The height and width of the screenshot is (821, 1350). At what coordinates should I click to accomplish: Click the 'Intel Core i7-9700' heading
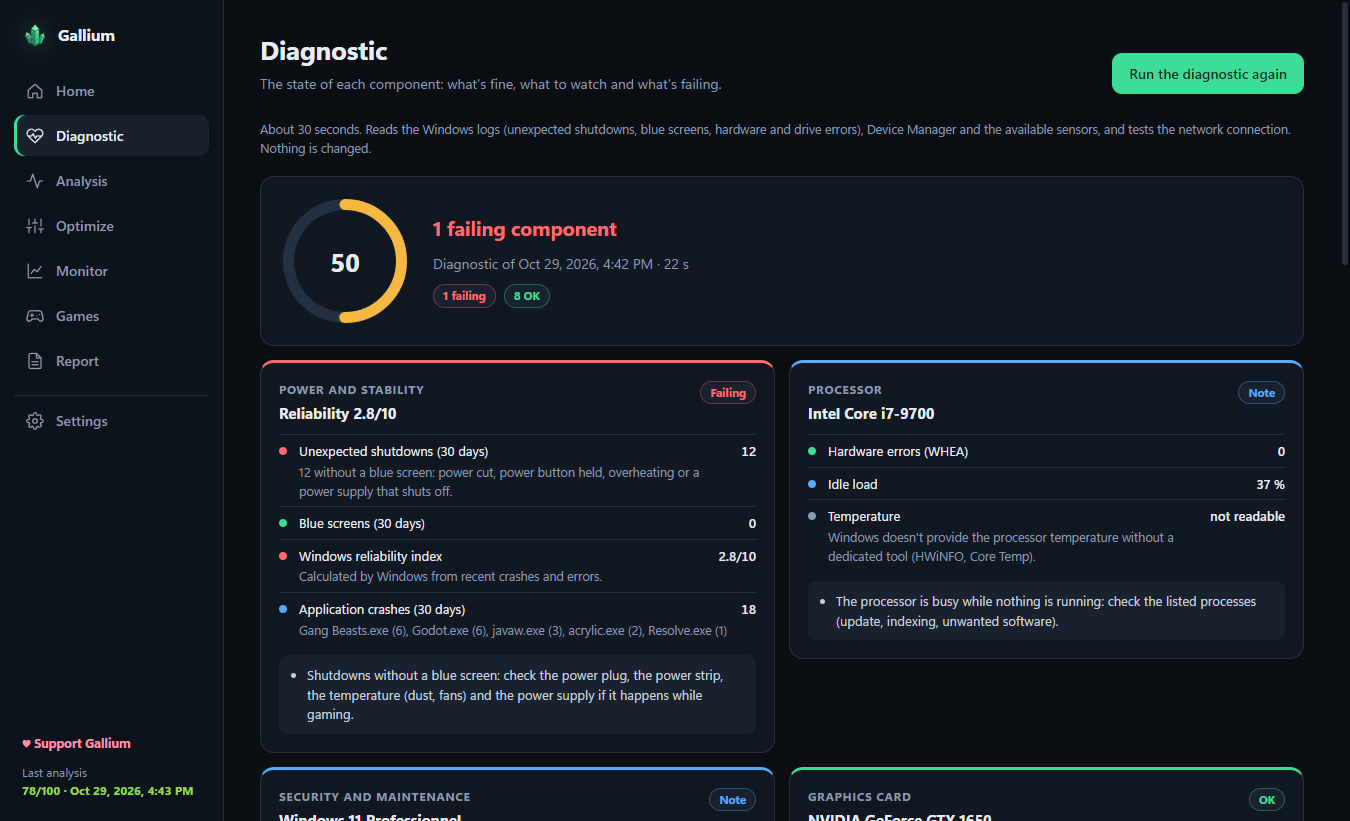(871, 413)
